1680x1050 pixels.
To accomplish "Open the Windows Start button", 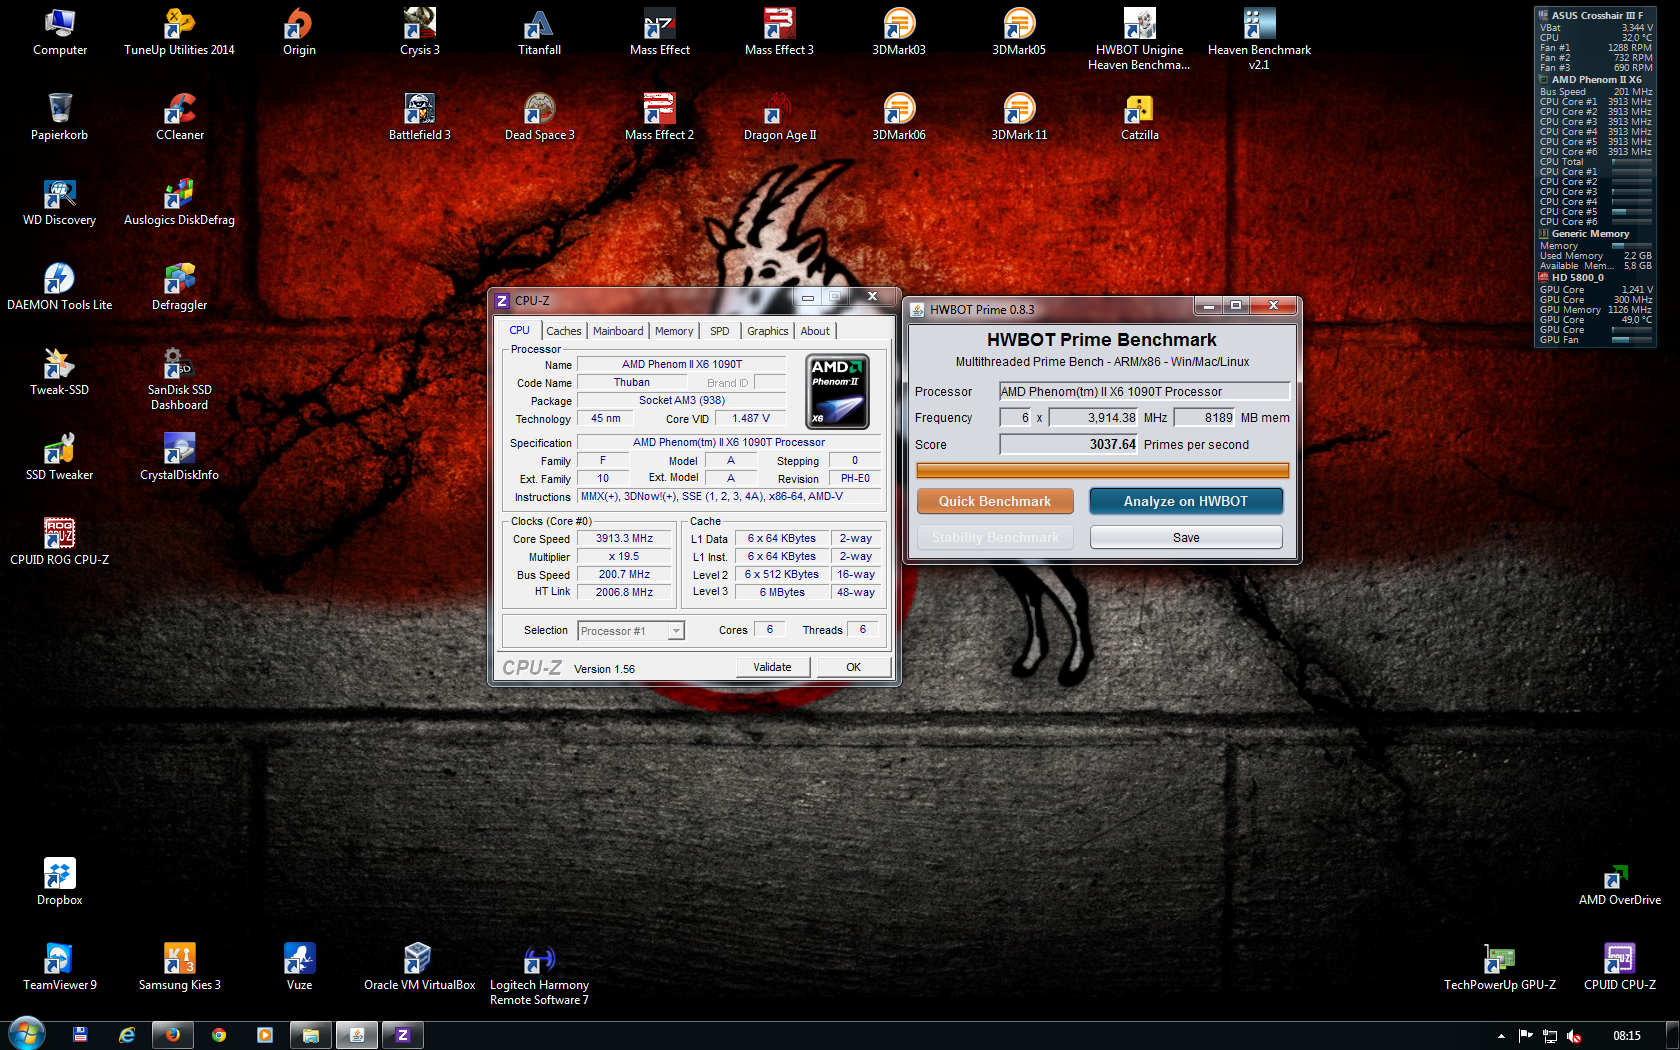I will pyautogui.click(x=27, y=1034).
